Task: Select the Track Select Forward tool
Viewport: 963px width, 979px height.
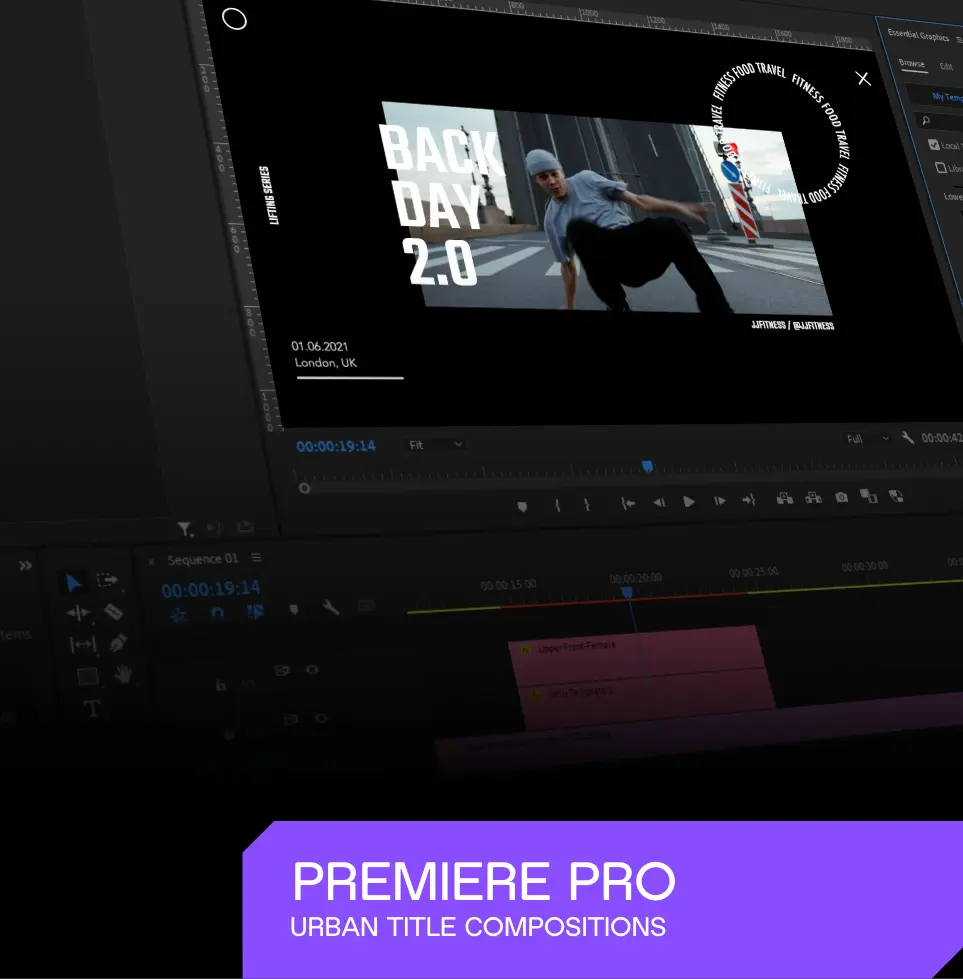Action: (107, 580)
